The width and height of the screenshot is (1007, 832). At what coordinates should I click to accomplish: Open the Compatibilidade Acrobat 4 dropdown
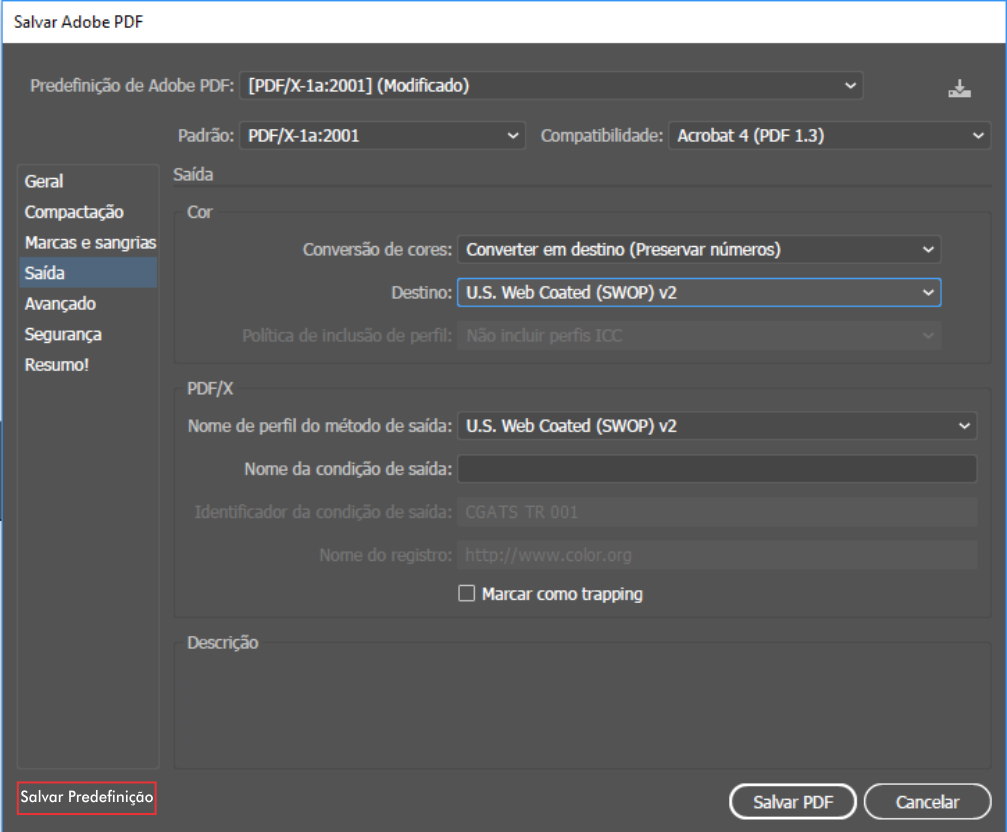point(828,136)
